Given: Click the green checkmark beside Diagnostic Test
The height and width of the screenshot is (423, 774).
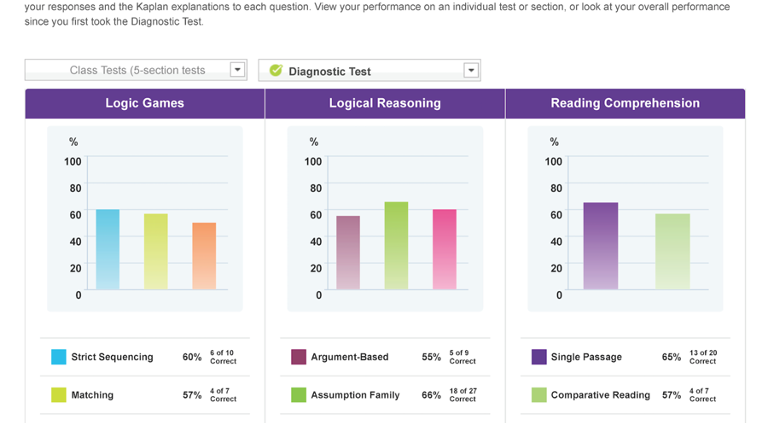Looking at the screenshot, I should [x=276, y=71].
